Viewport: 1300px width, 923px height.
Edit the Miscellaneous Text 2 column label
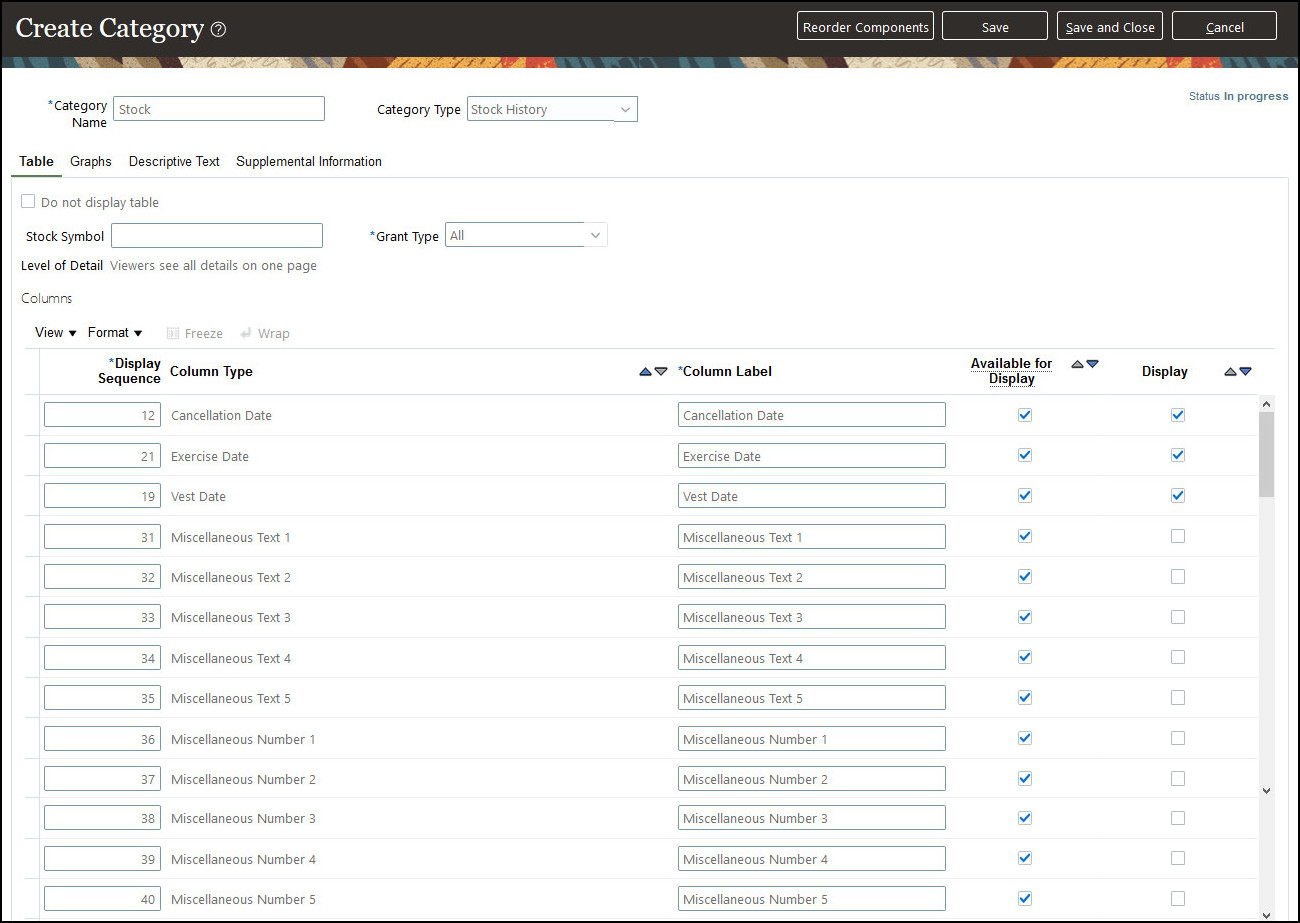[x=812, y=577]
